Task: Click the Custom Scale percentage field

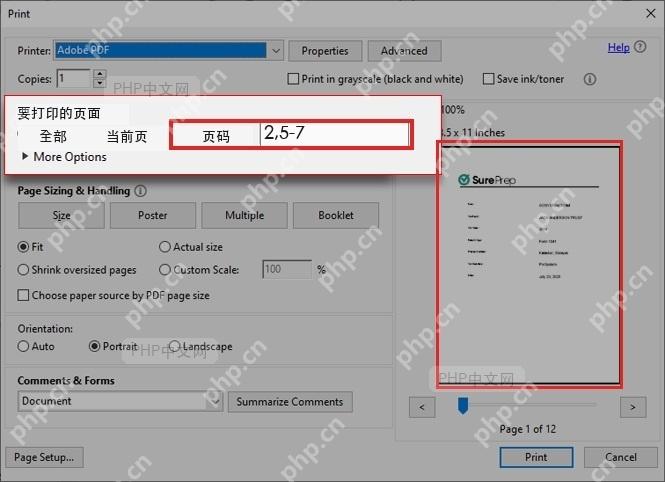Action: coord(287,269)
